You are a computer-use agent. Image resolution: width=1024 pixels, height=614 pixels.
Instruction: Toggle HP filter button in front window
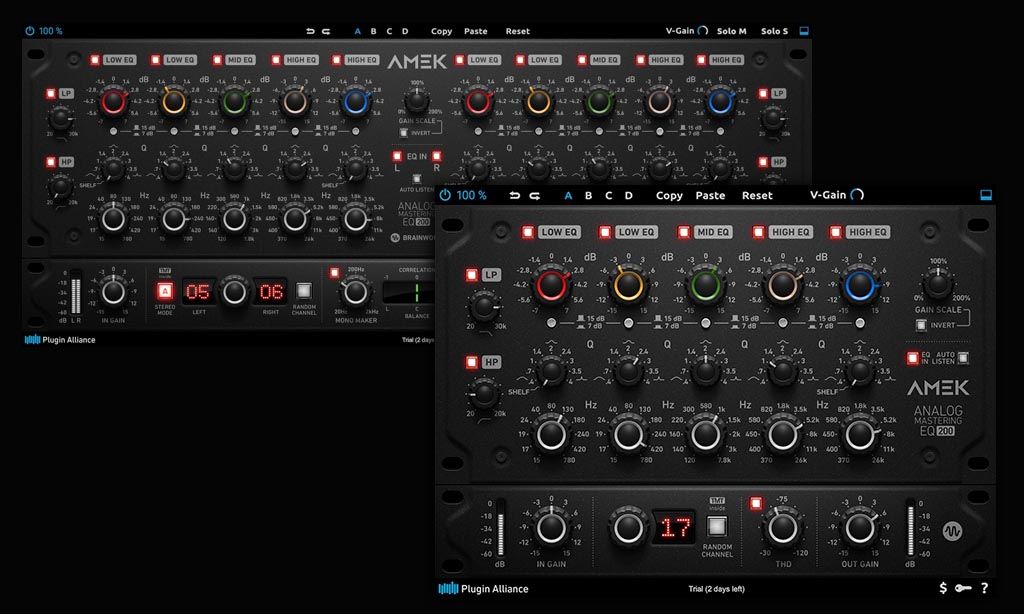click(472, 362)
